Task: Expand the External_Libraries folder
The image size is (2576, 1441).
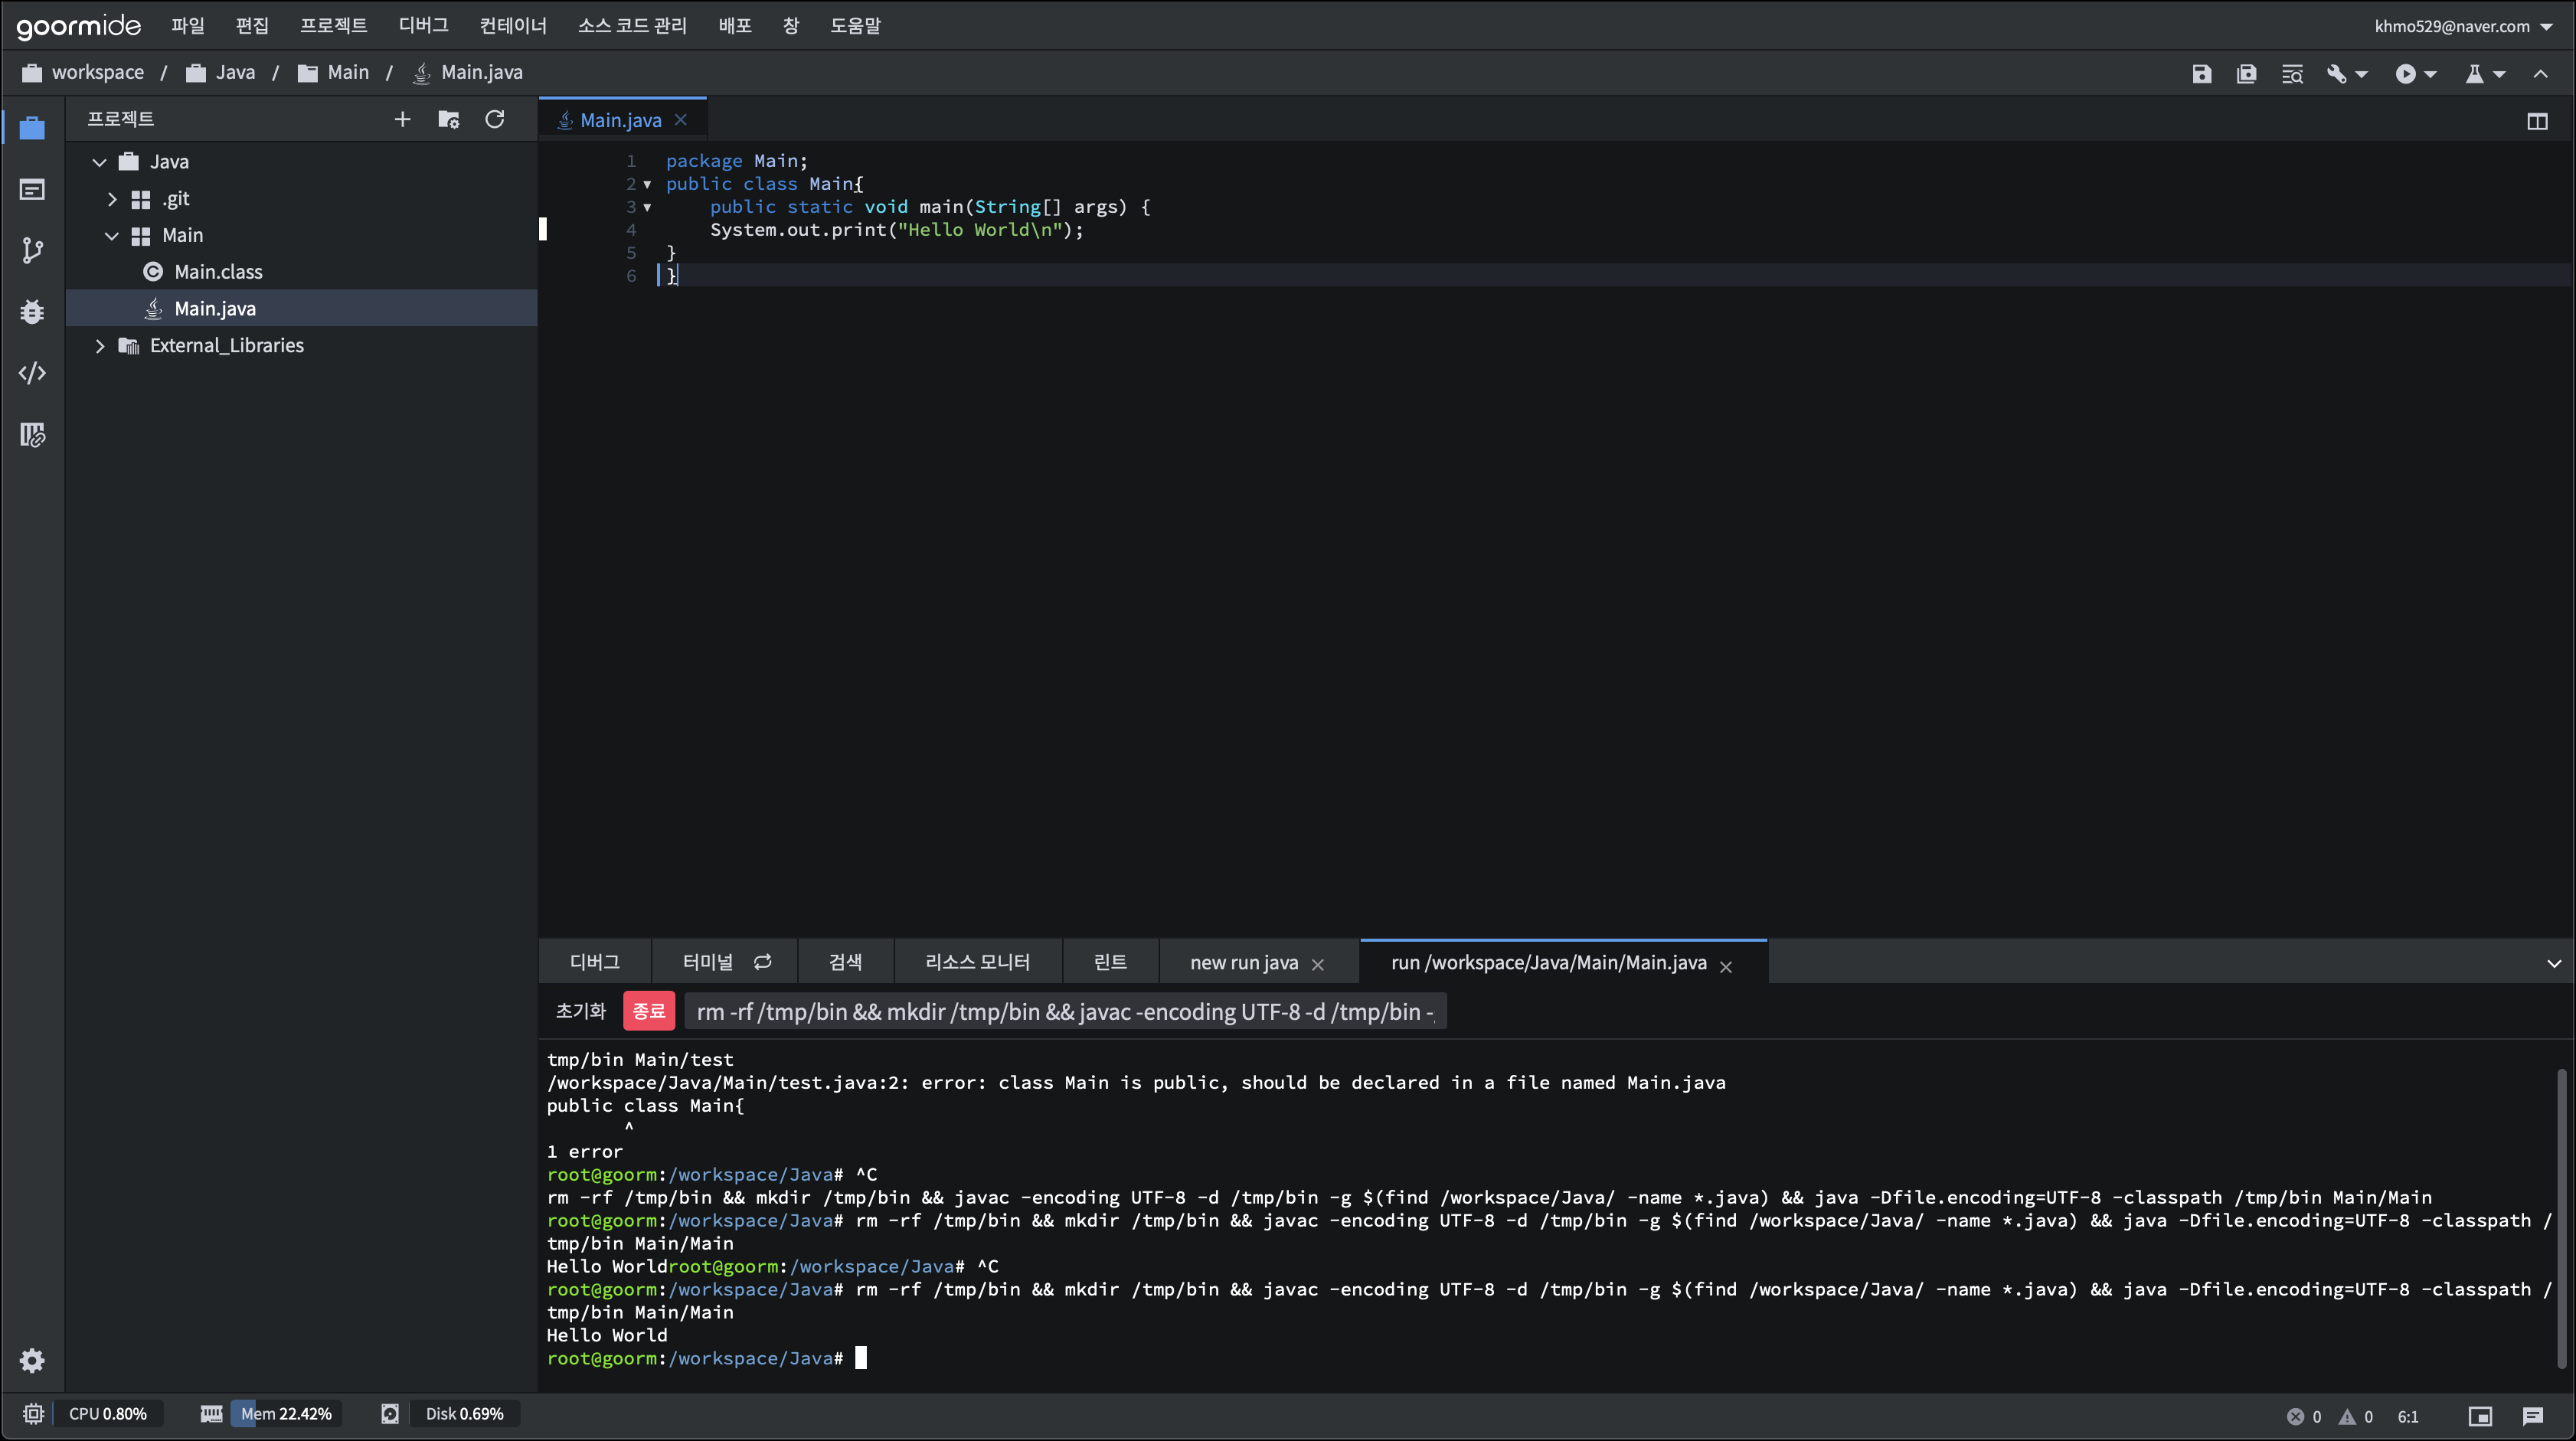Action: [100, 346]
